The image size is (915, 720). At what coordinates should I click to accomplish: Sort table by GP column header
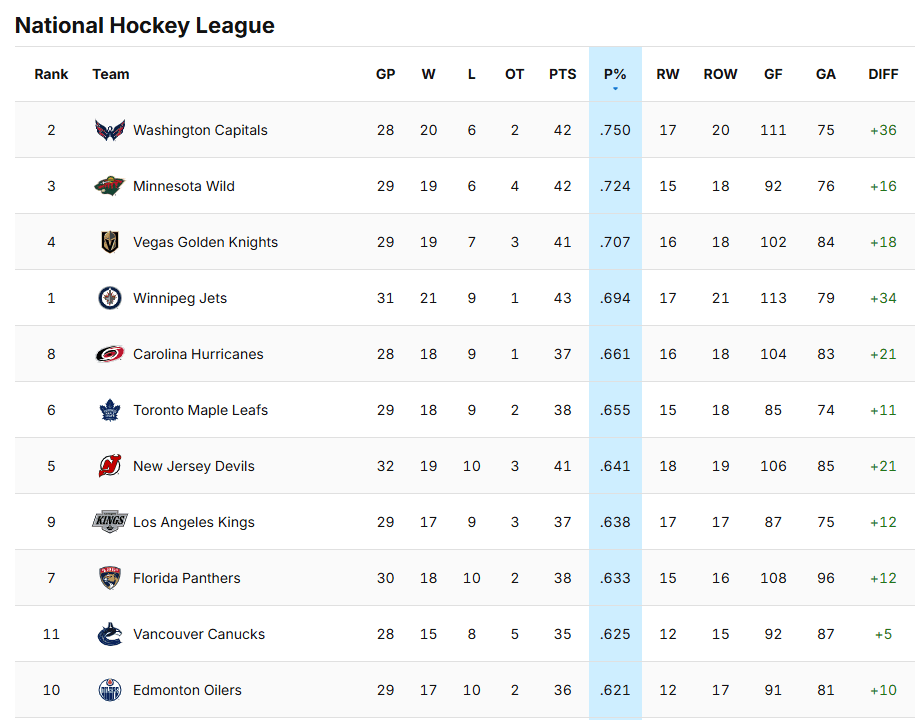(x=385, y=74)
